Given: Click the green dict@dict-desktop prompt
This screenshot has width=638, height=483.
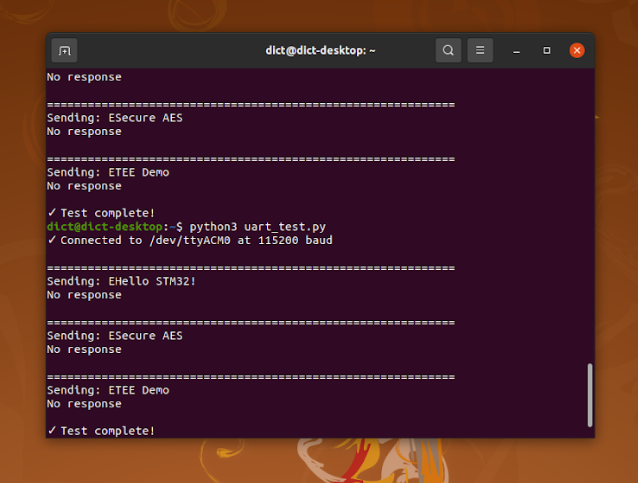Looking at the screenshot, I should pos(105,227).
